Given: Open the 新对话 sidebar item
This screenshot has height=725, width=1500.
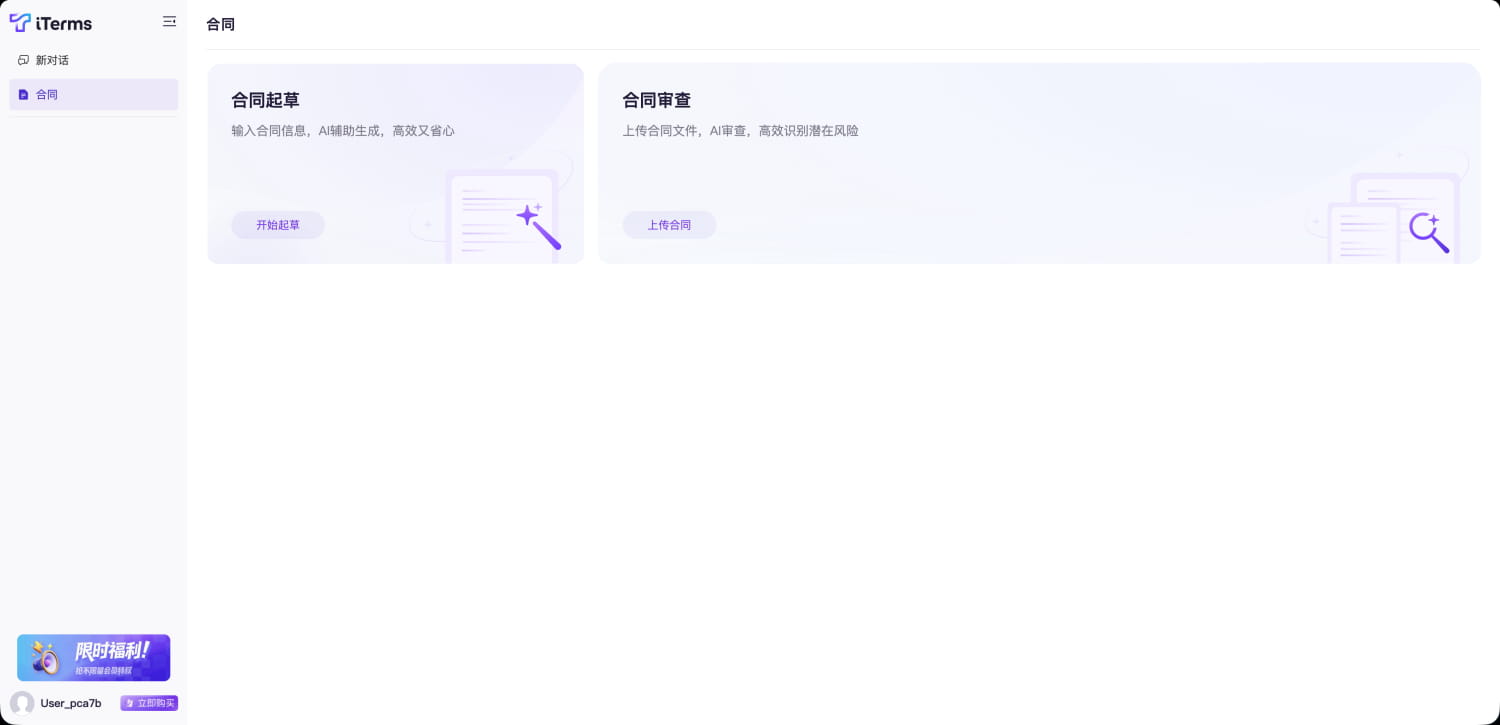Looking at the screenshot, I should [52, 60].
